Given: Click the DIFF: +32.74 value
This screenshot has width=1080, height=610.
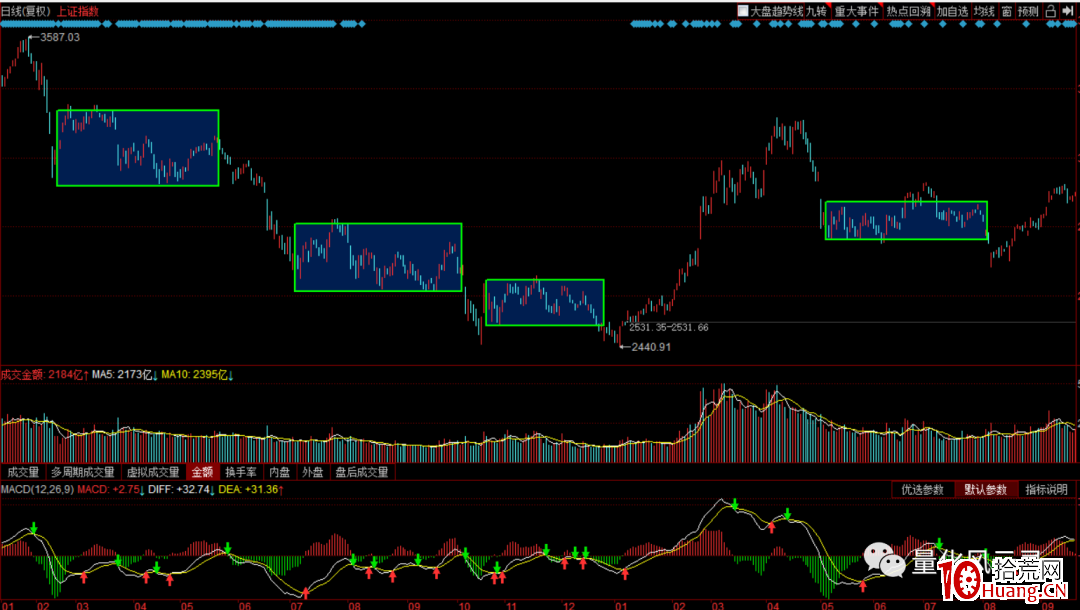Looking at the screenshot, I should (x=178, y=490).
